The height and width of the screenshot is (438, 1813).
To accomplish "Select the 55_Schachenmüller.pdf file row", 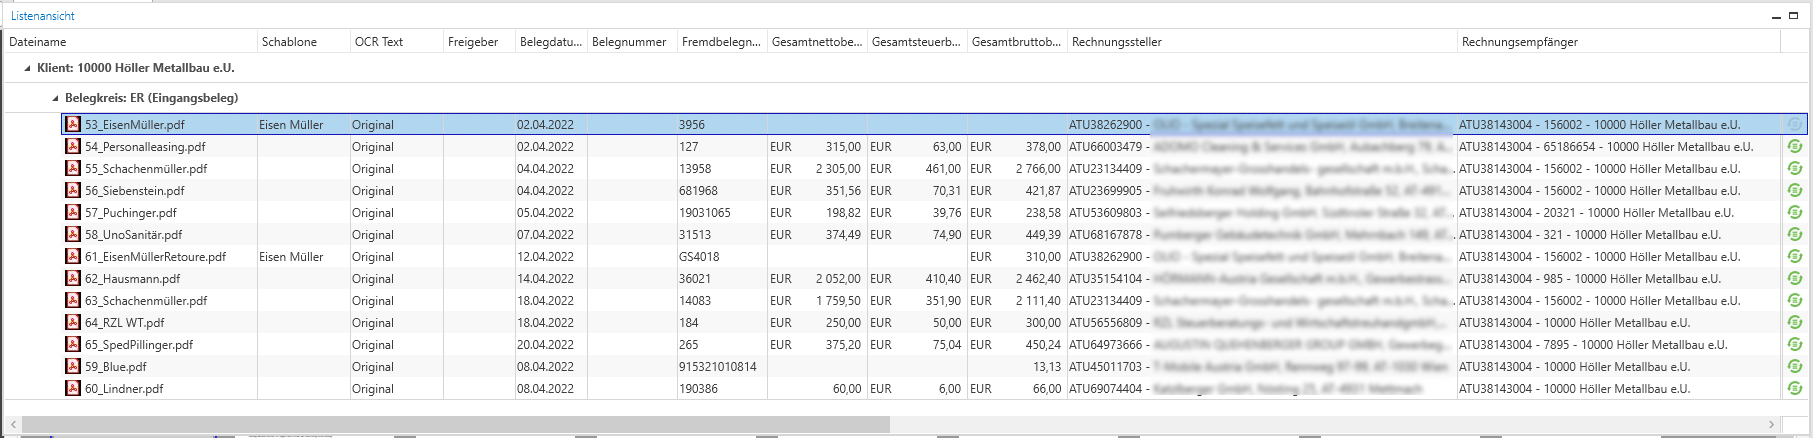I will click(146, 169).
